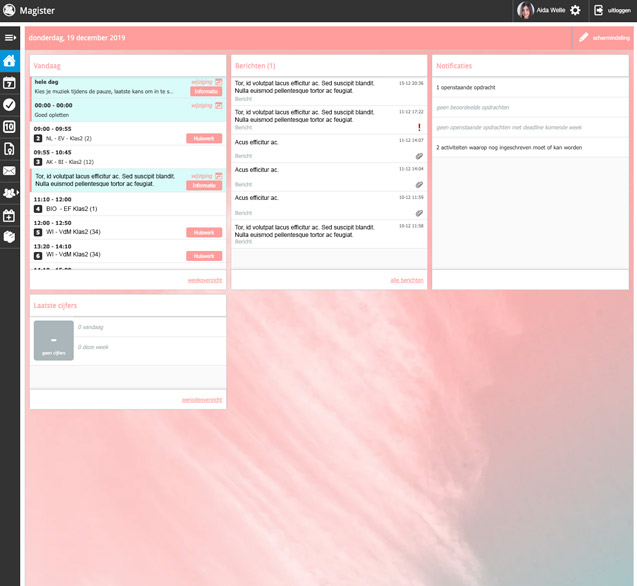Click paperclip icon on 11-12 14:07 message
637x586 pixels.
(x=419, y=156)
